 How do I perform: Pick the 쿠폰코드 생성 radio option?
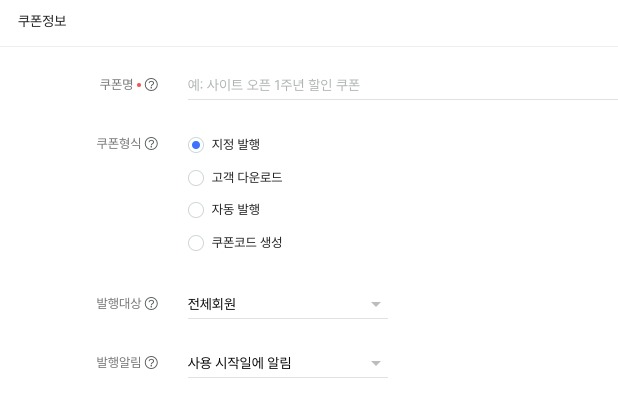point(196,243)
